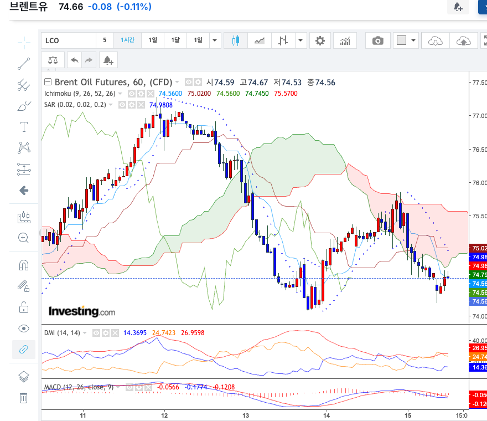Image resolution: width=487 pixels, height=421 pixels.
Task: Click the SAR (0.02, 0.02, 0.2) label
Action: [75, 105]
